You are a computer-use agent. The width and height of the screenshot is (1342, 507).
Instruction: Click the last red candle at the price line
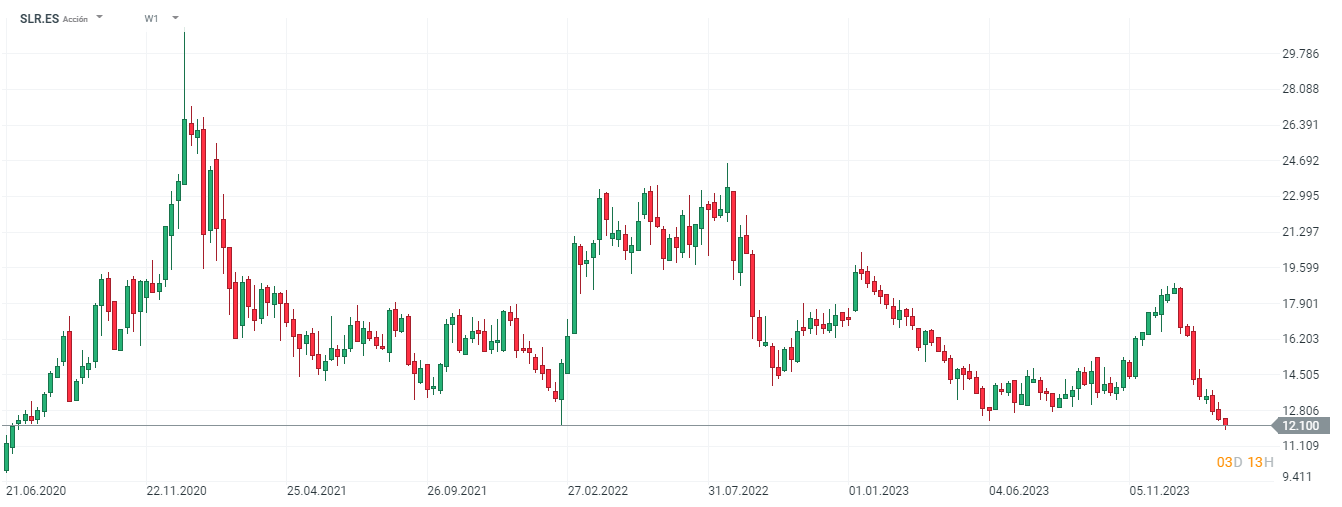1225,423
